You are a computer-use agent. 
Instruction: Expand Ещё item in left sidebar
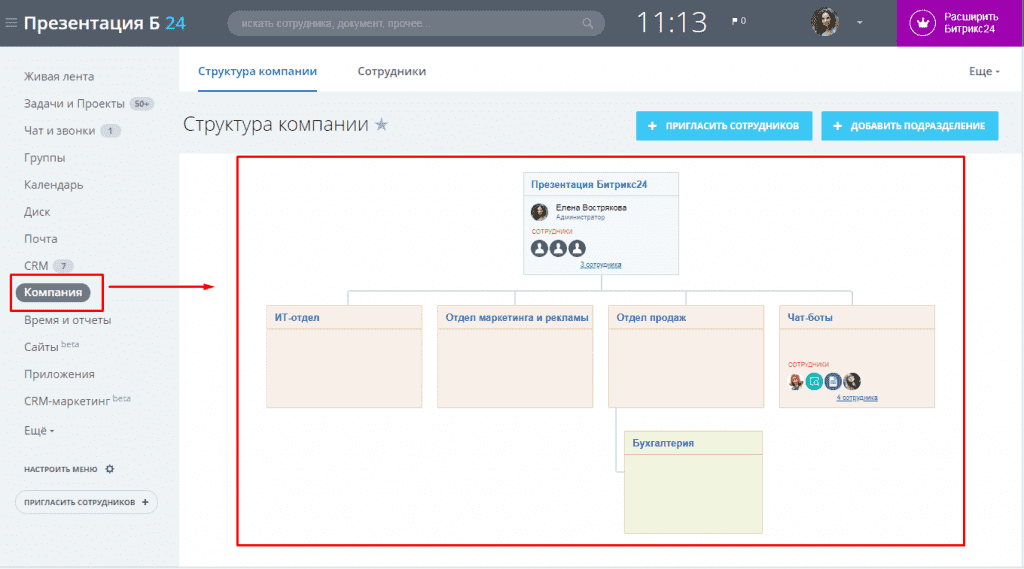tap(39, 430)
